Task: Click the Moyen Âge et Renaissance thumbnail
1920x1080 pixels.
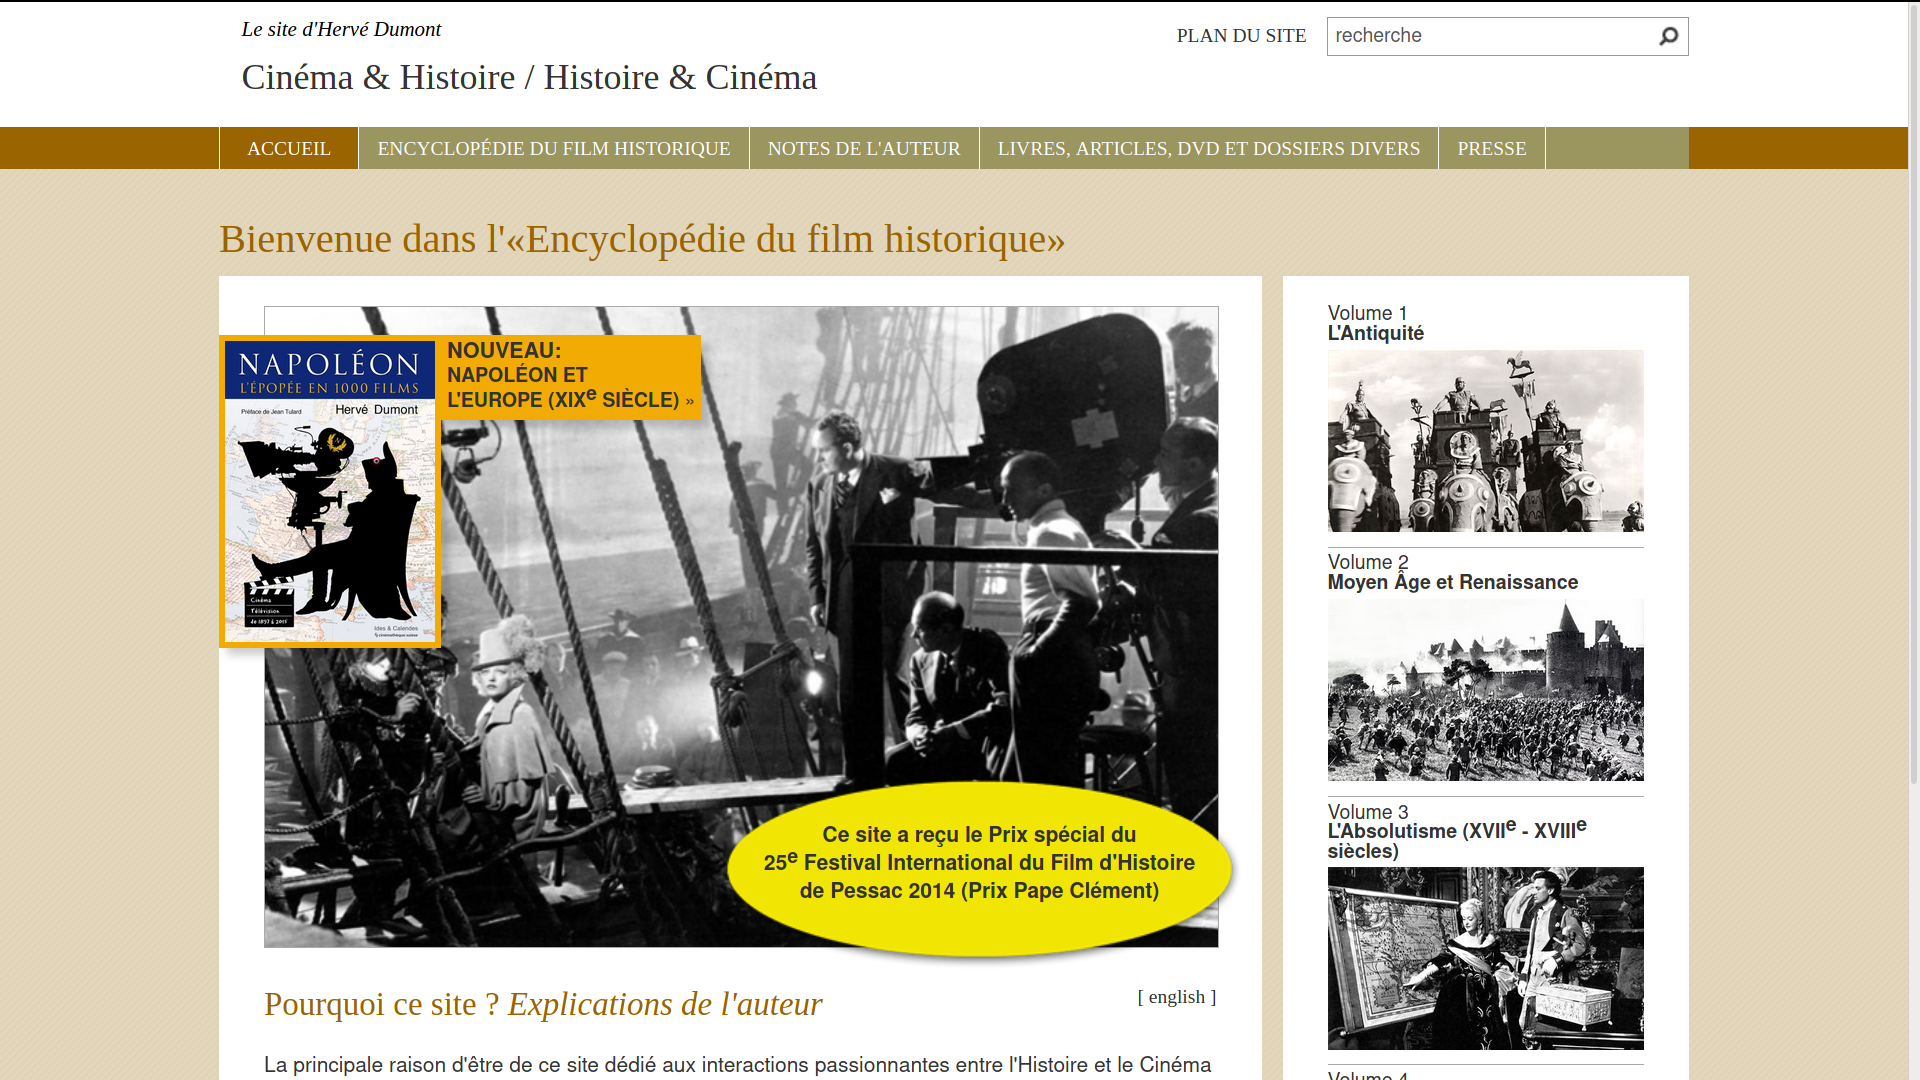Action: pos(1485,690)
